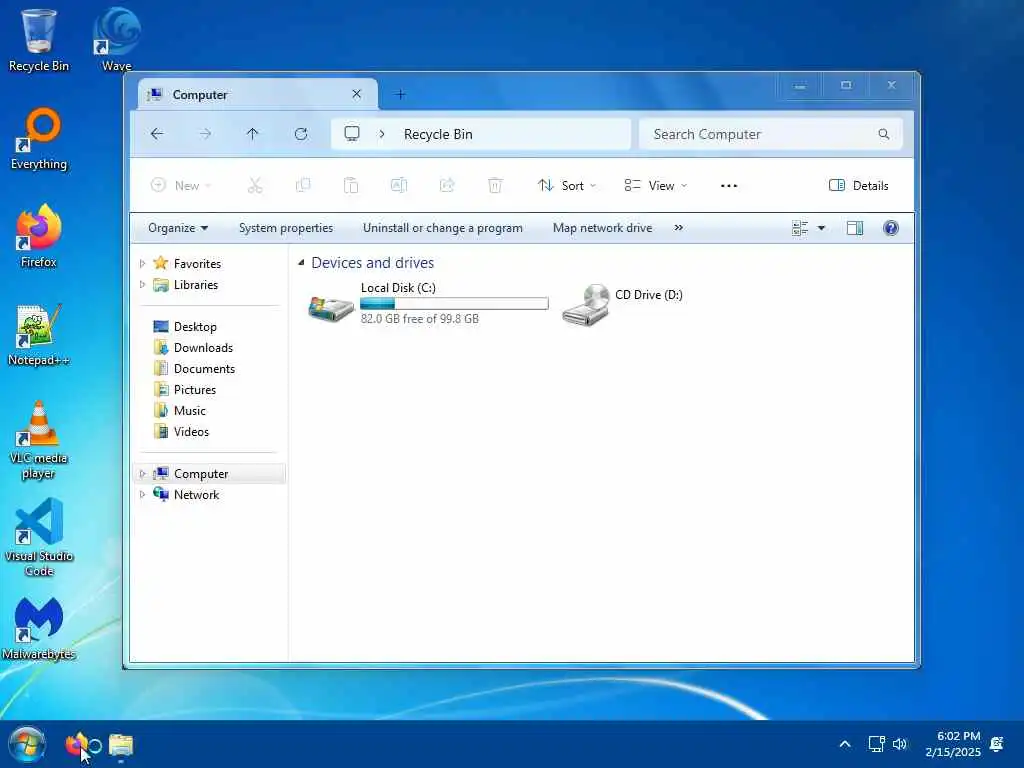Open Notepad++ desktop shortcut

tap(39, 334)
